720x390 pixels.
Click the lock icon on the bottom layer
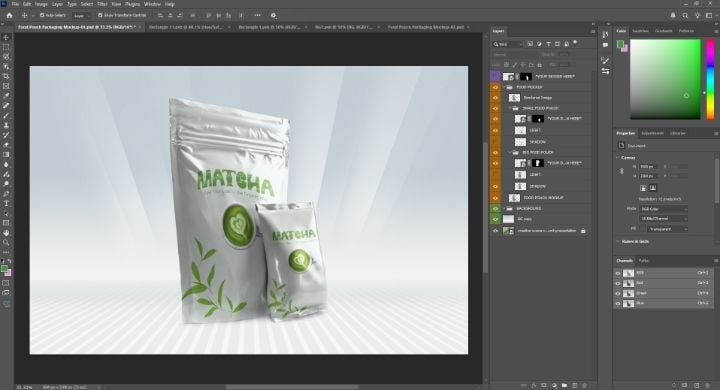(x=583, y=231)
